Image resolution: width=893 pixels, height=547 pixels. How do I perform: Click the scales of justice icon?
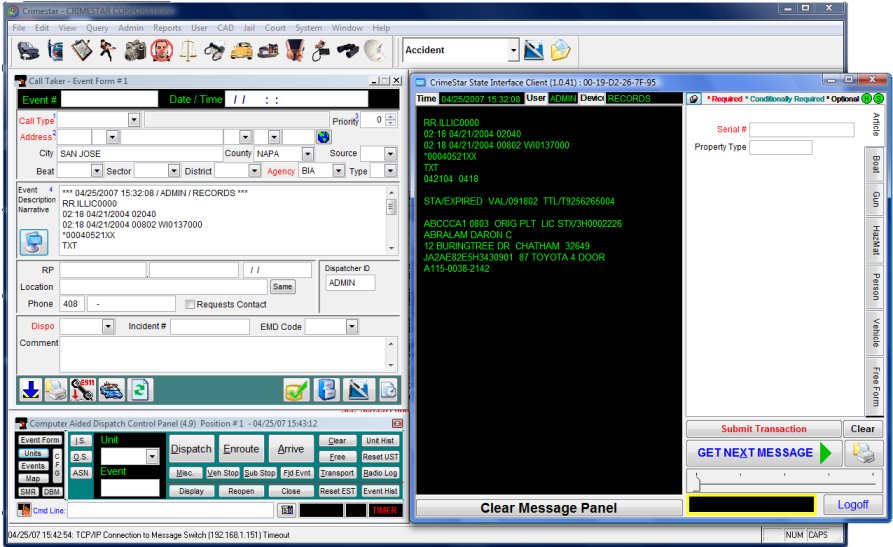tap(188, 51)
